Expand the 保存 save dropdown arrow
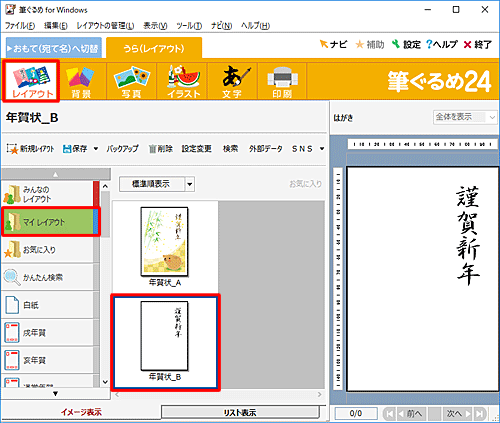Image resolution: width=500 pixels, height=423 pixels. [x=96, y=149]
